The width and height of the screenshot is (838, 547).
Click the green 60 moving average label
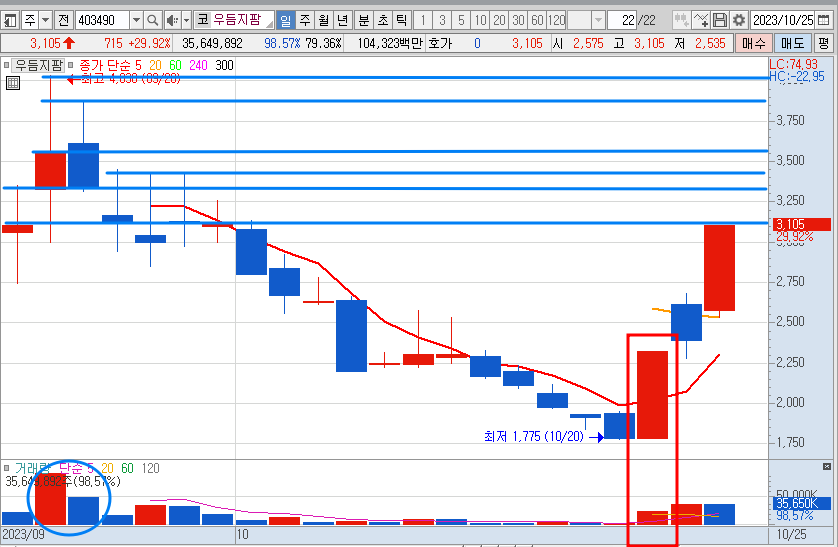[175, 65]
